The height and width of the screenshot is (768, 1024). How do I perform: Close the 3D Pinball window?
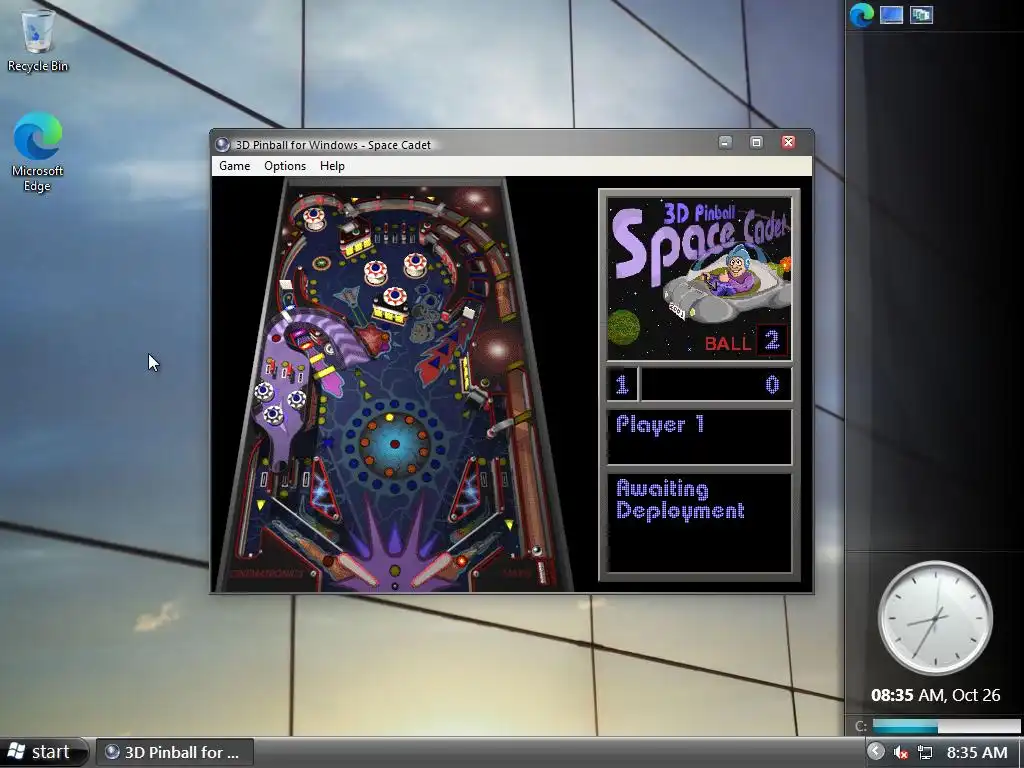(788, 142)
